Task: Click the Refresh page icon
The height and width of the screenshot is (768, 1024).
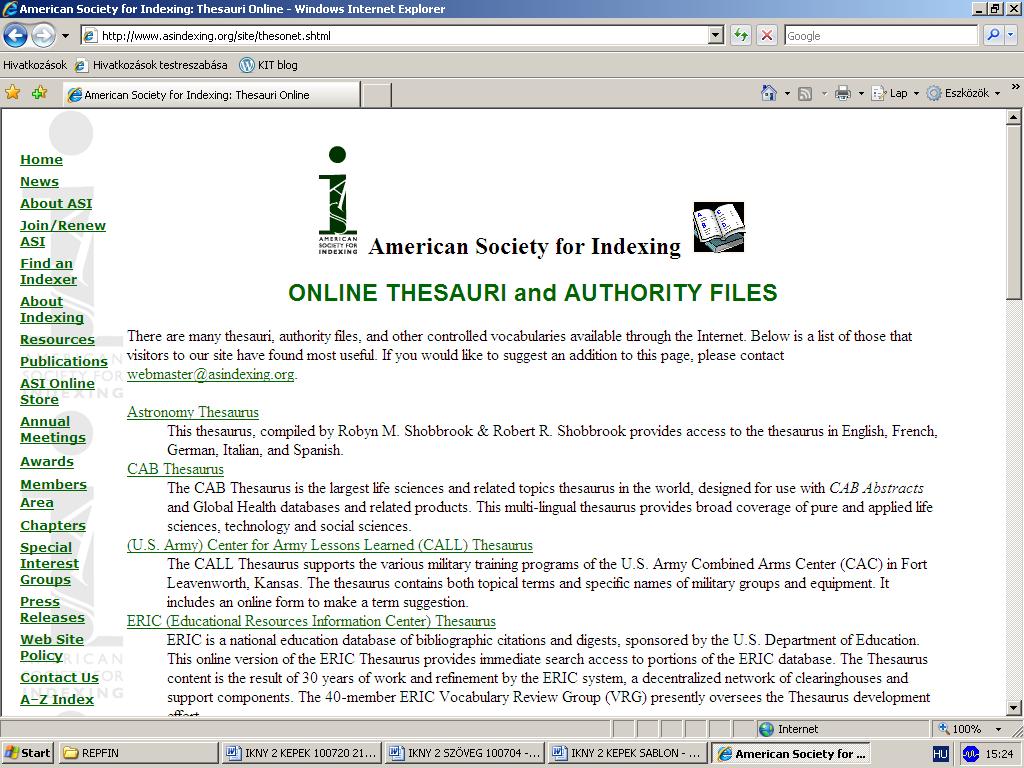Action: click(741, 35)
